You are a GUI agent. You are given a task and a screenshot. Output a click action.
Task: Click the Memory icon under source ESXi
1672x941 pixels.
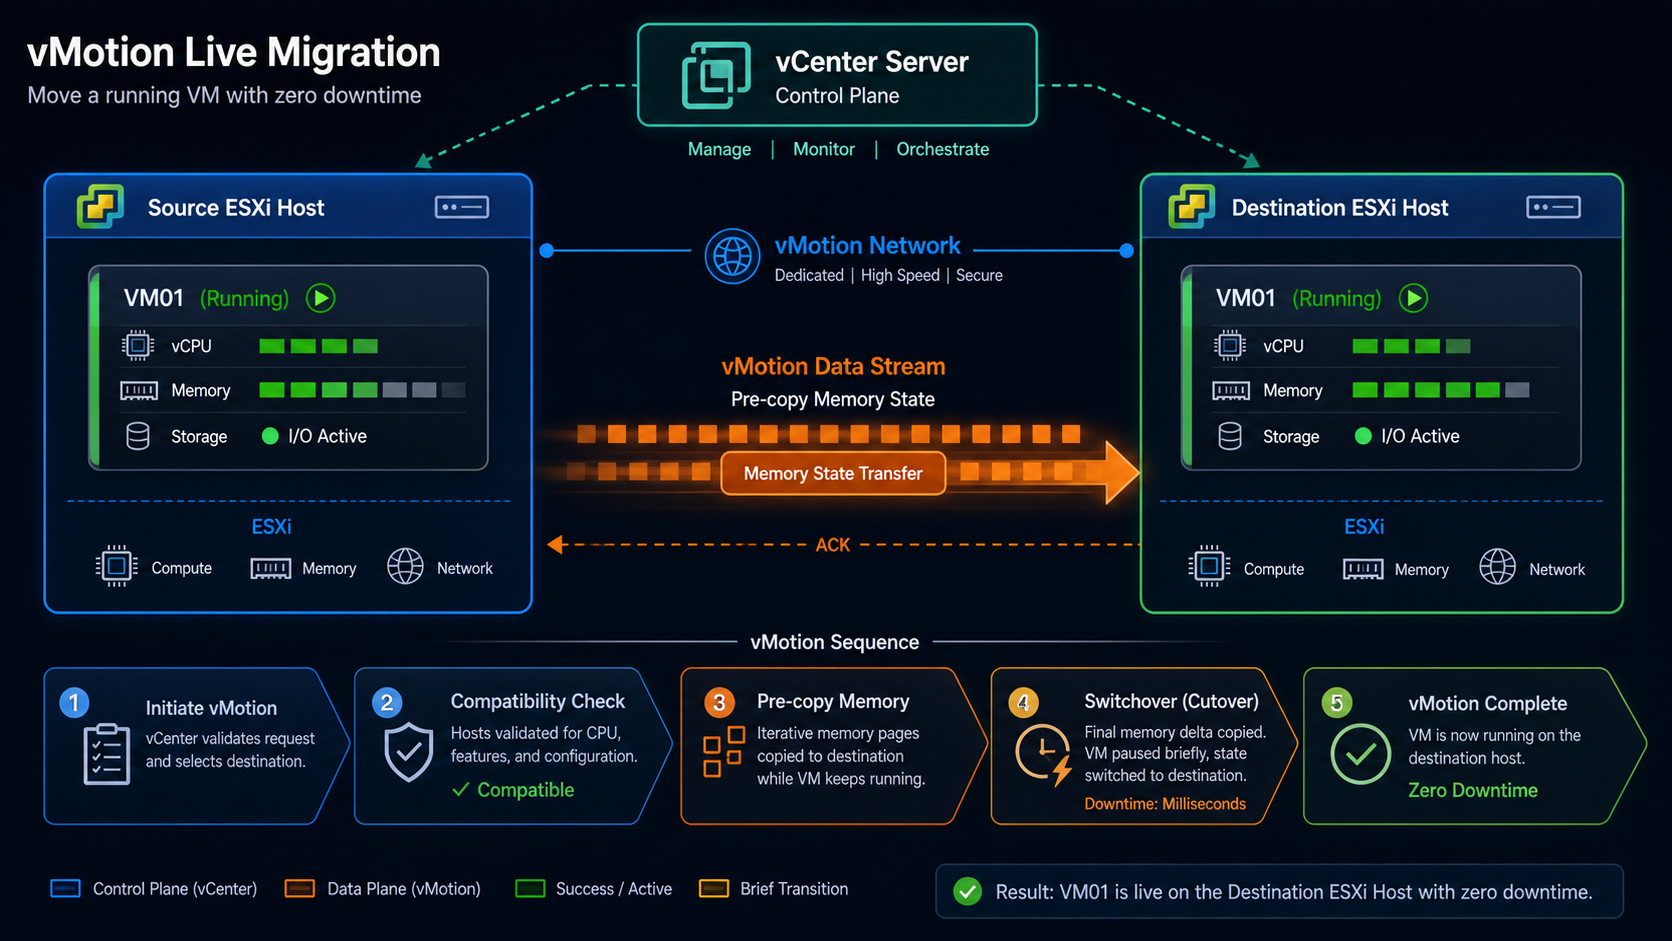271,569
